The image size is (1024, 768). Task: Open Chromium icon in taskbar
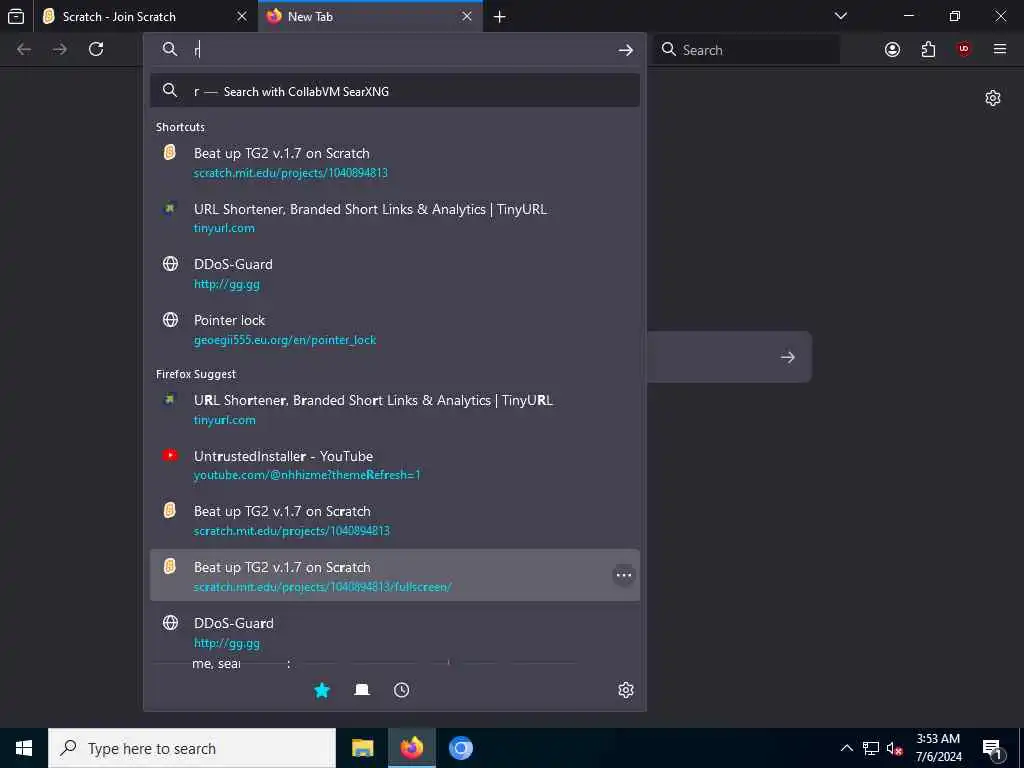click(x=460, y=748)
